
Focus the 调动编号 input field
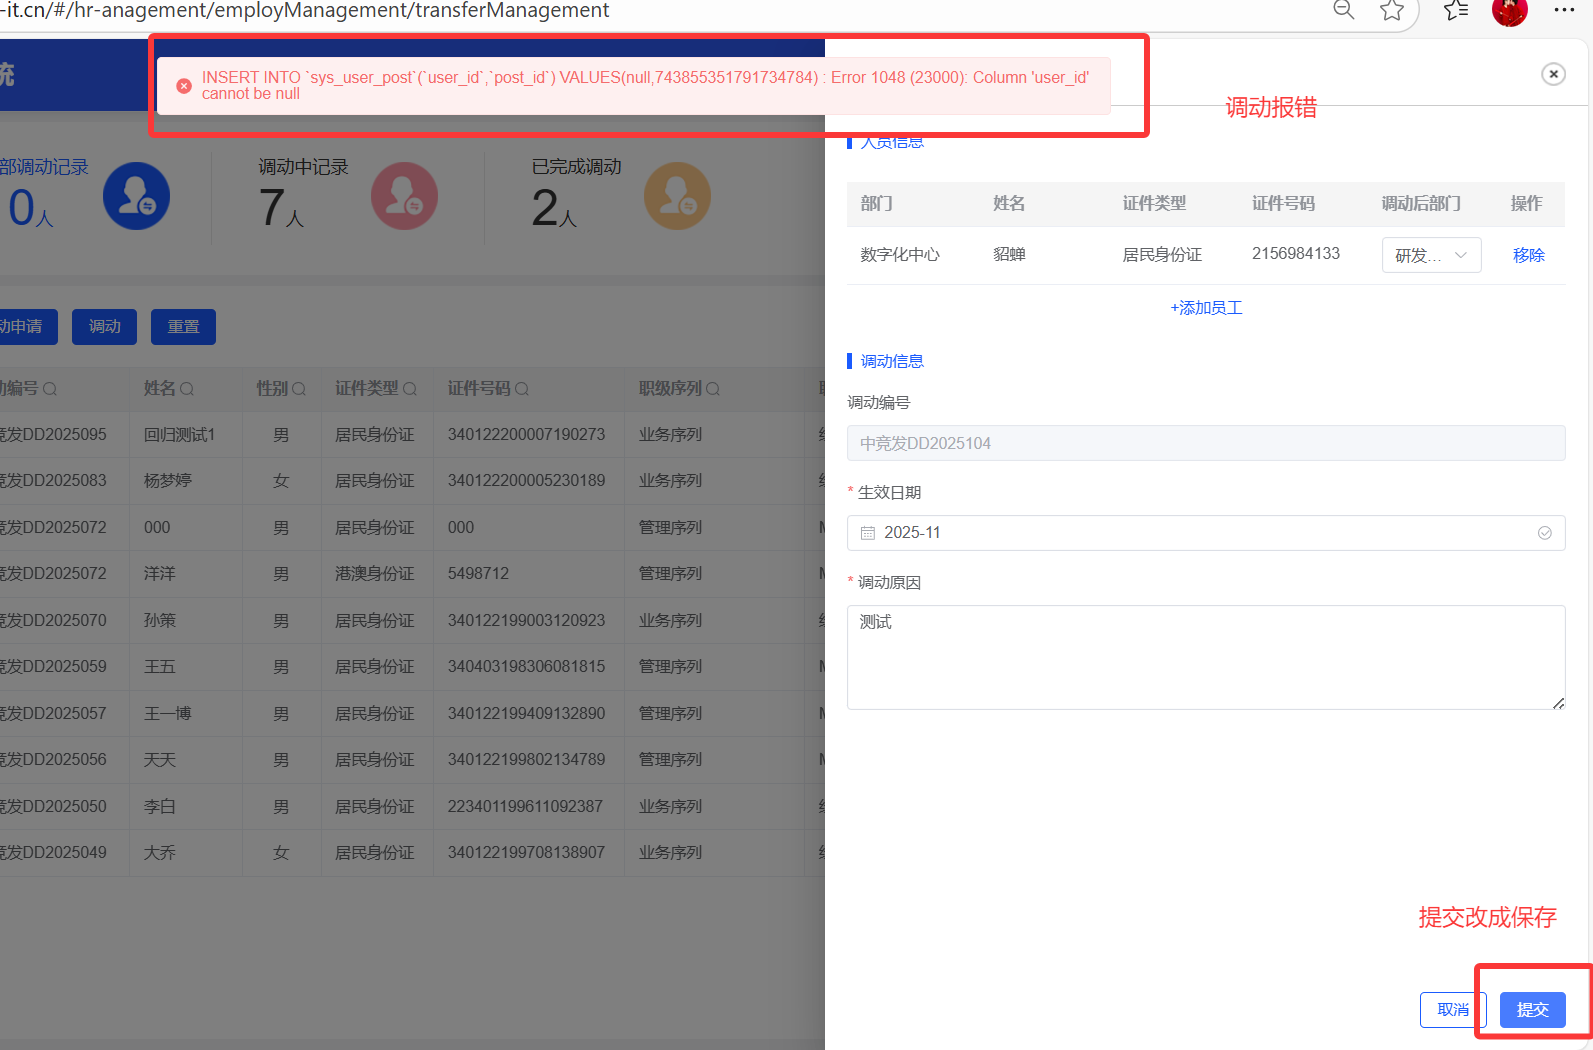click(x=1206, y=443)
